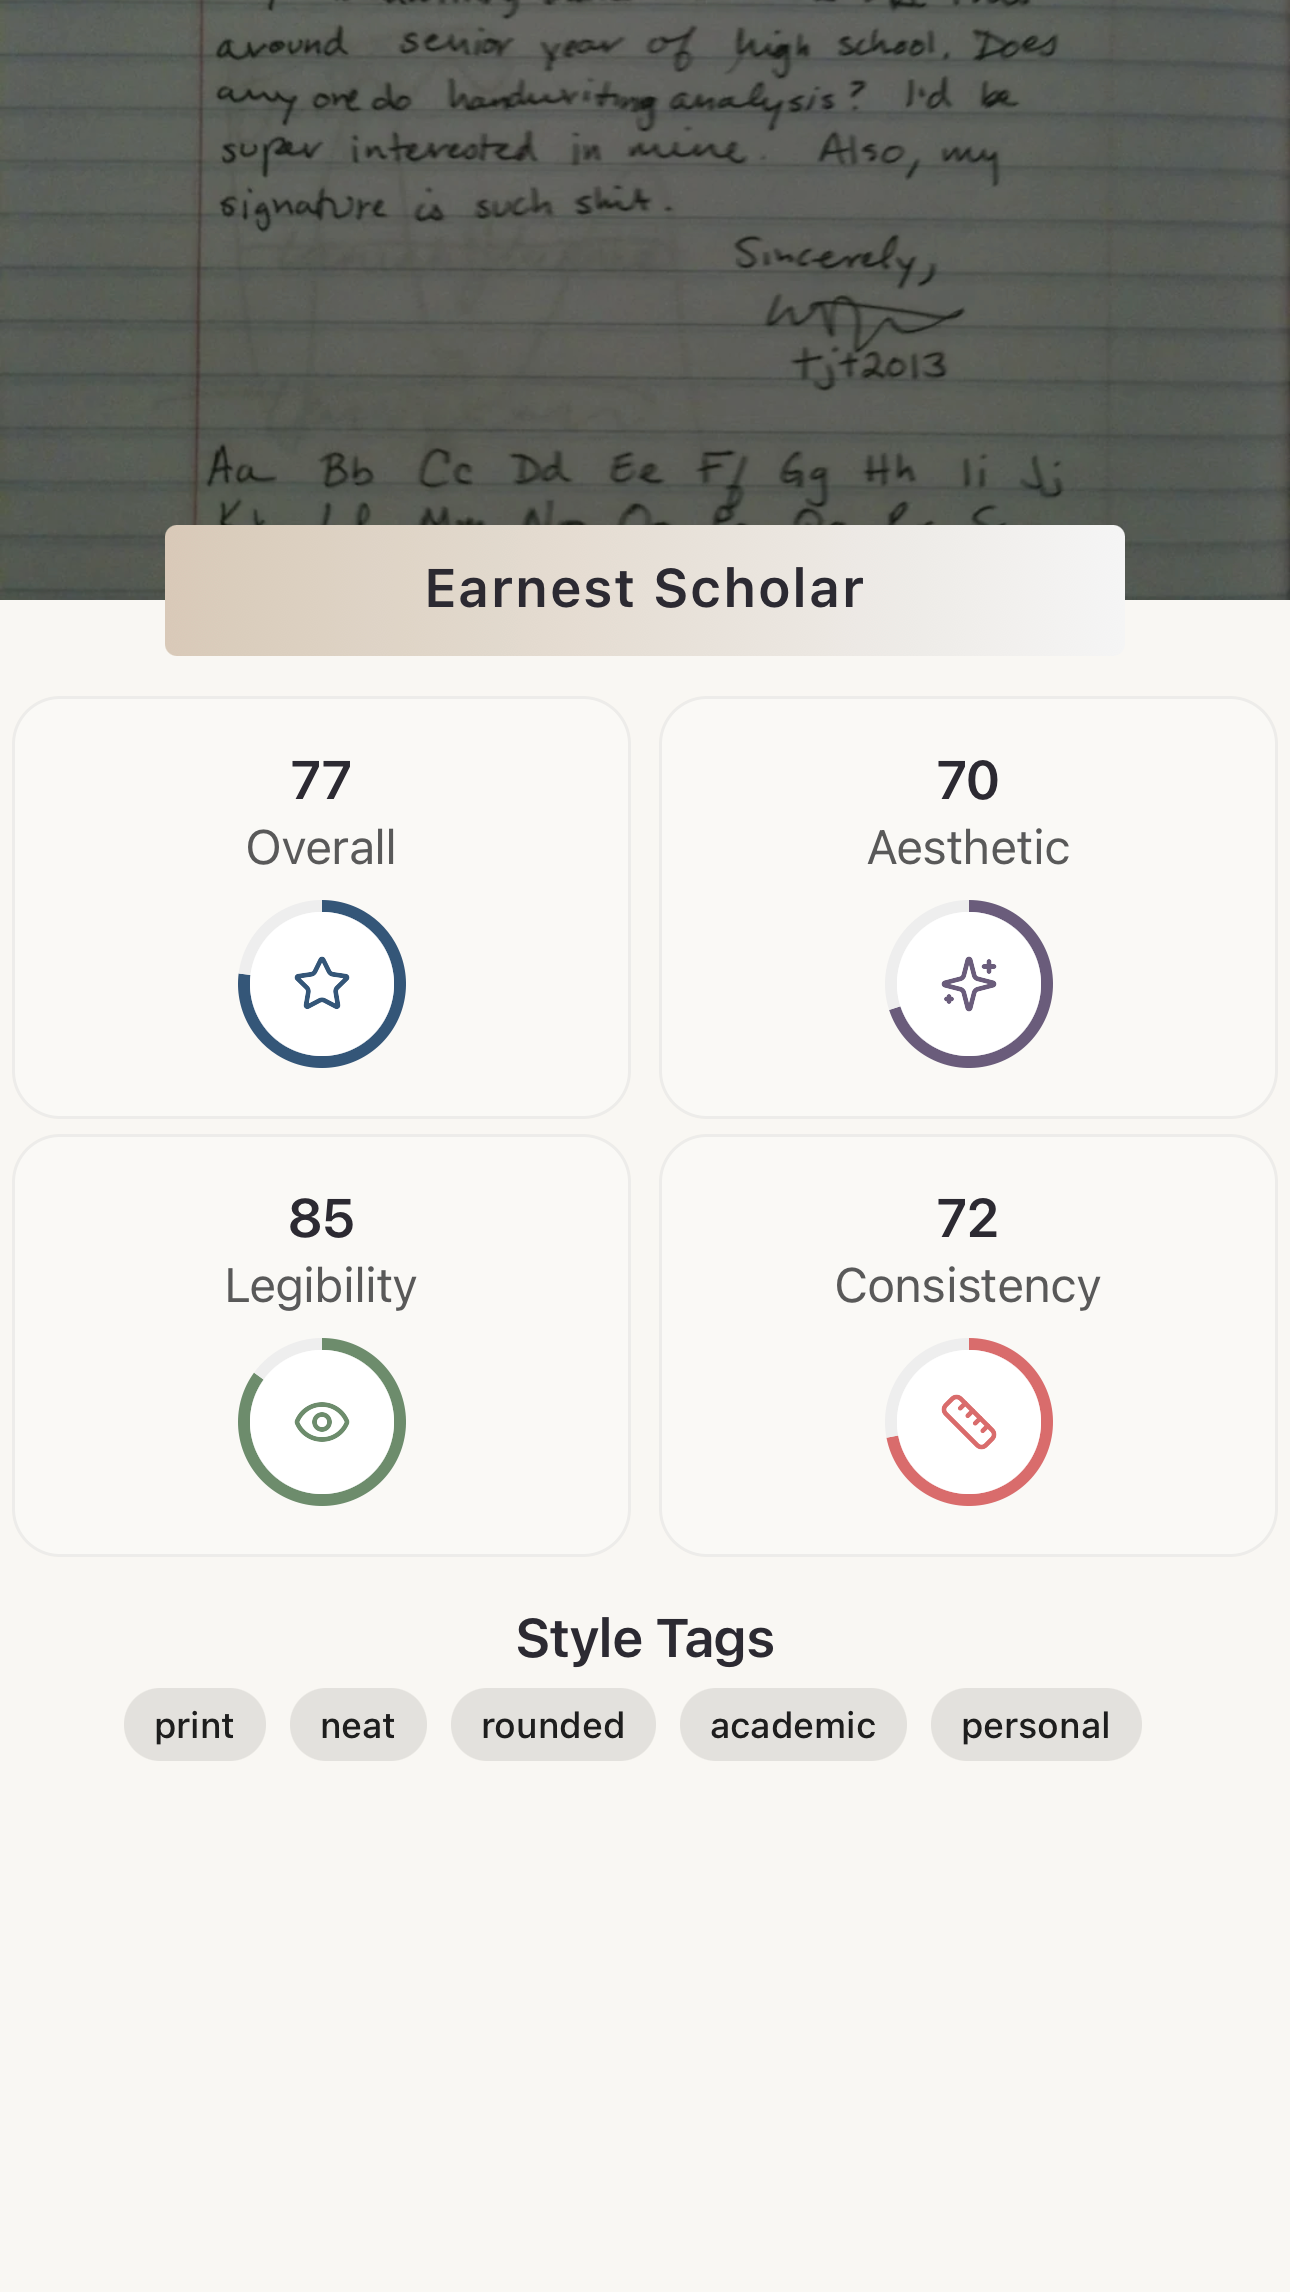This screenshot has width=1290, height=2292.
Task: Click the Style Tags heading
Action: pos(645,1639)
